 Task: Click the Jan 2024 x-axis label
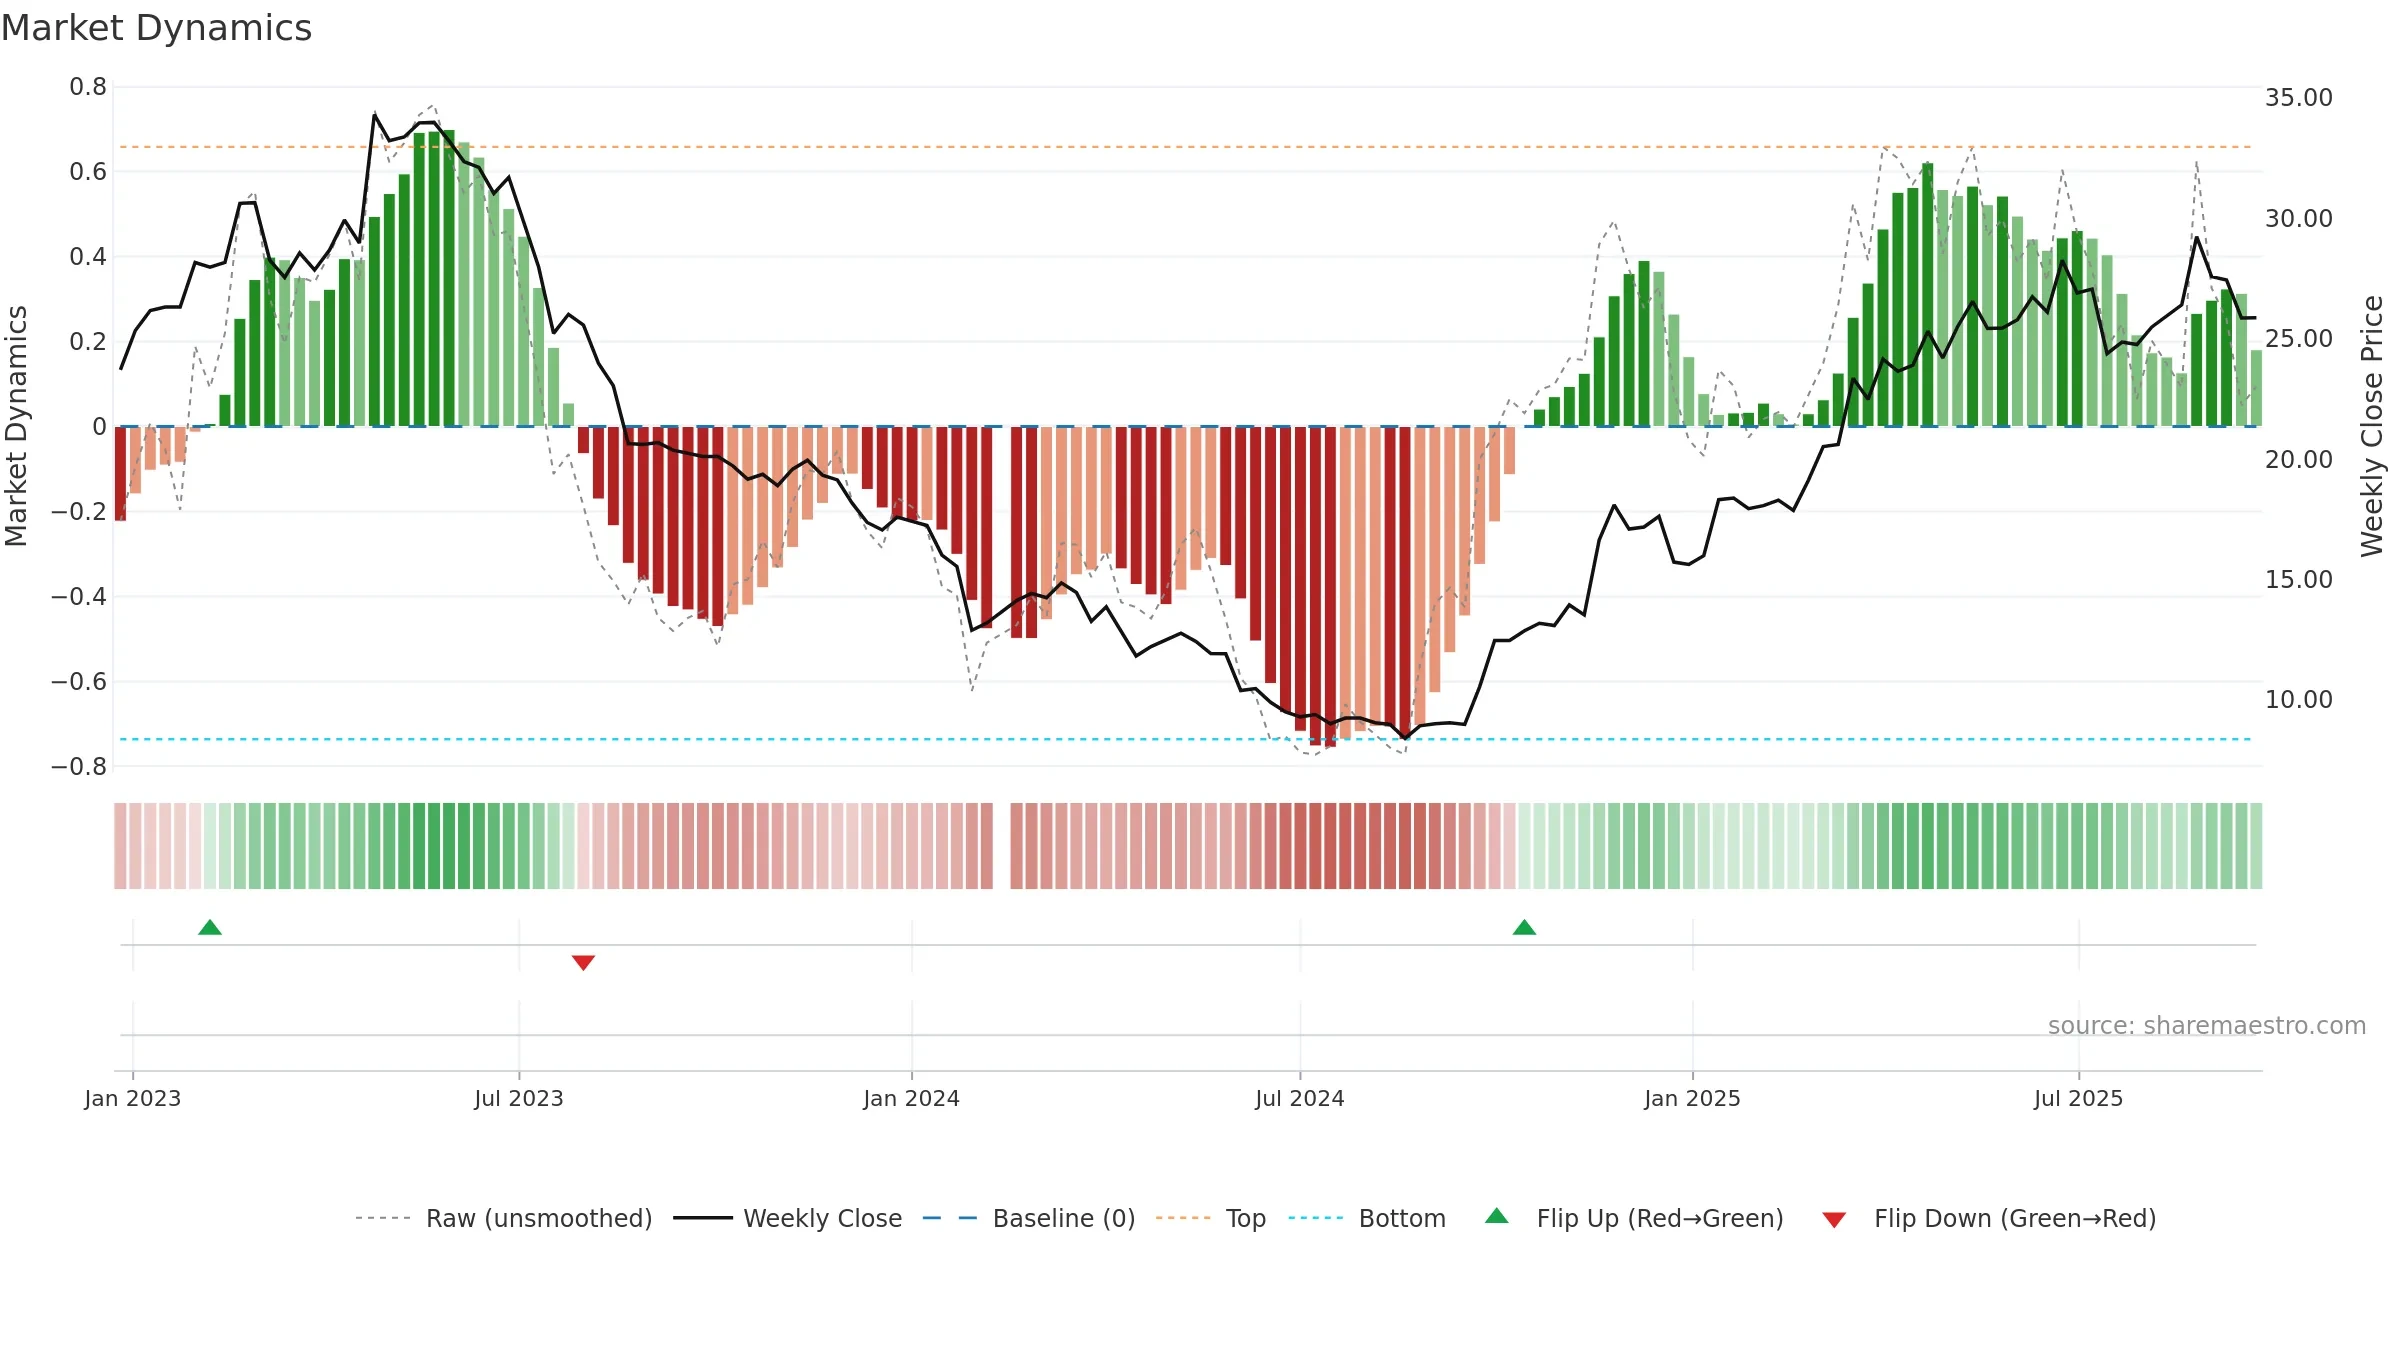pyautogui.click(x=912, y=1098)
